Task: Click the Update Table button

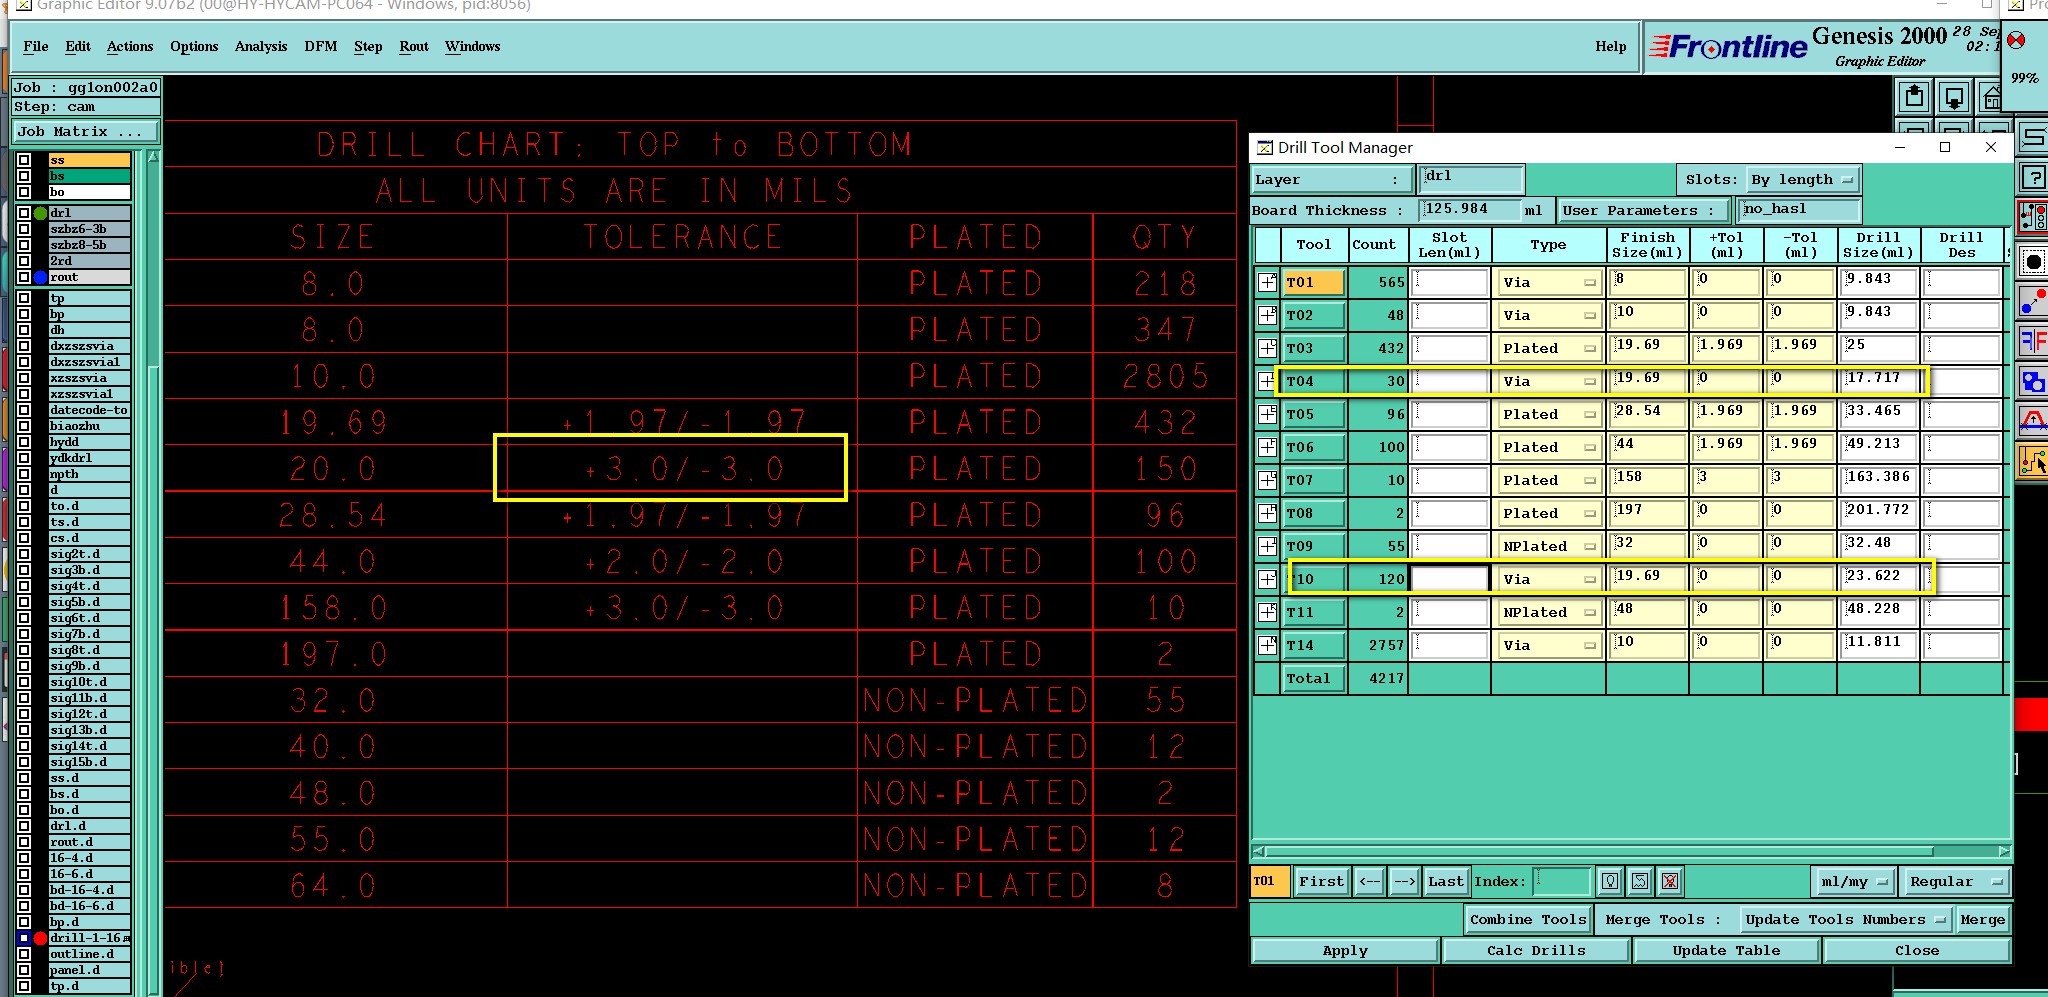Action: pyautogui.click(x=1726, y=951)
